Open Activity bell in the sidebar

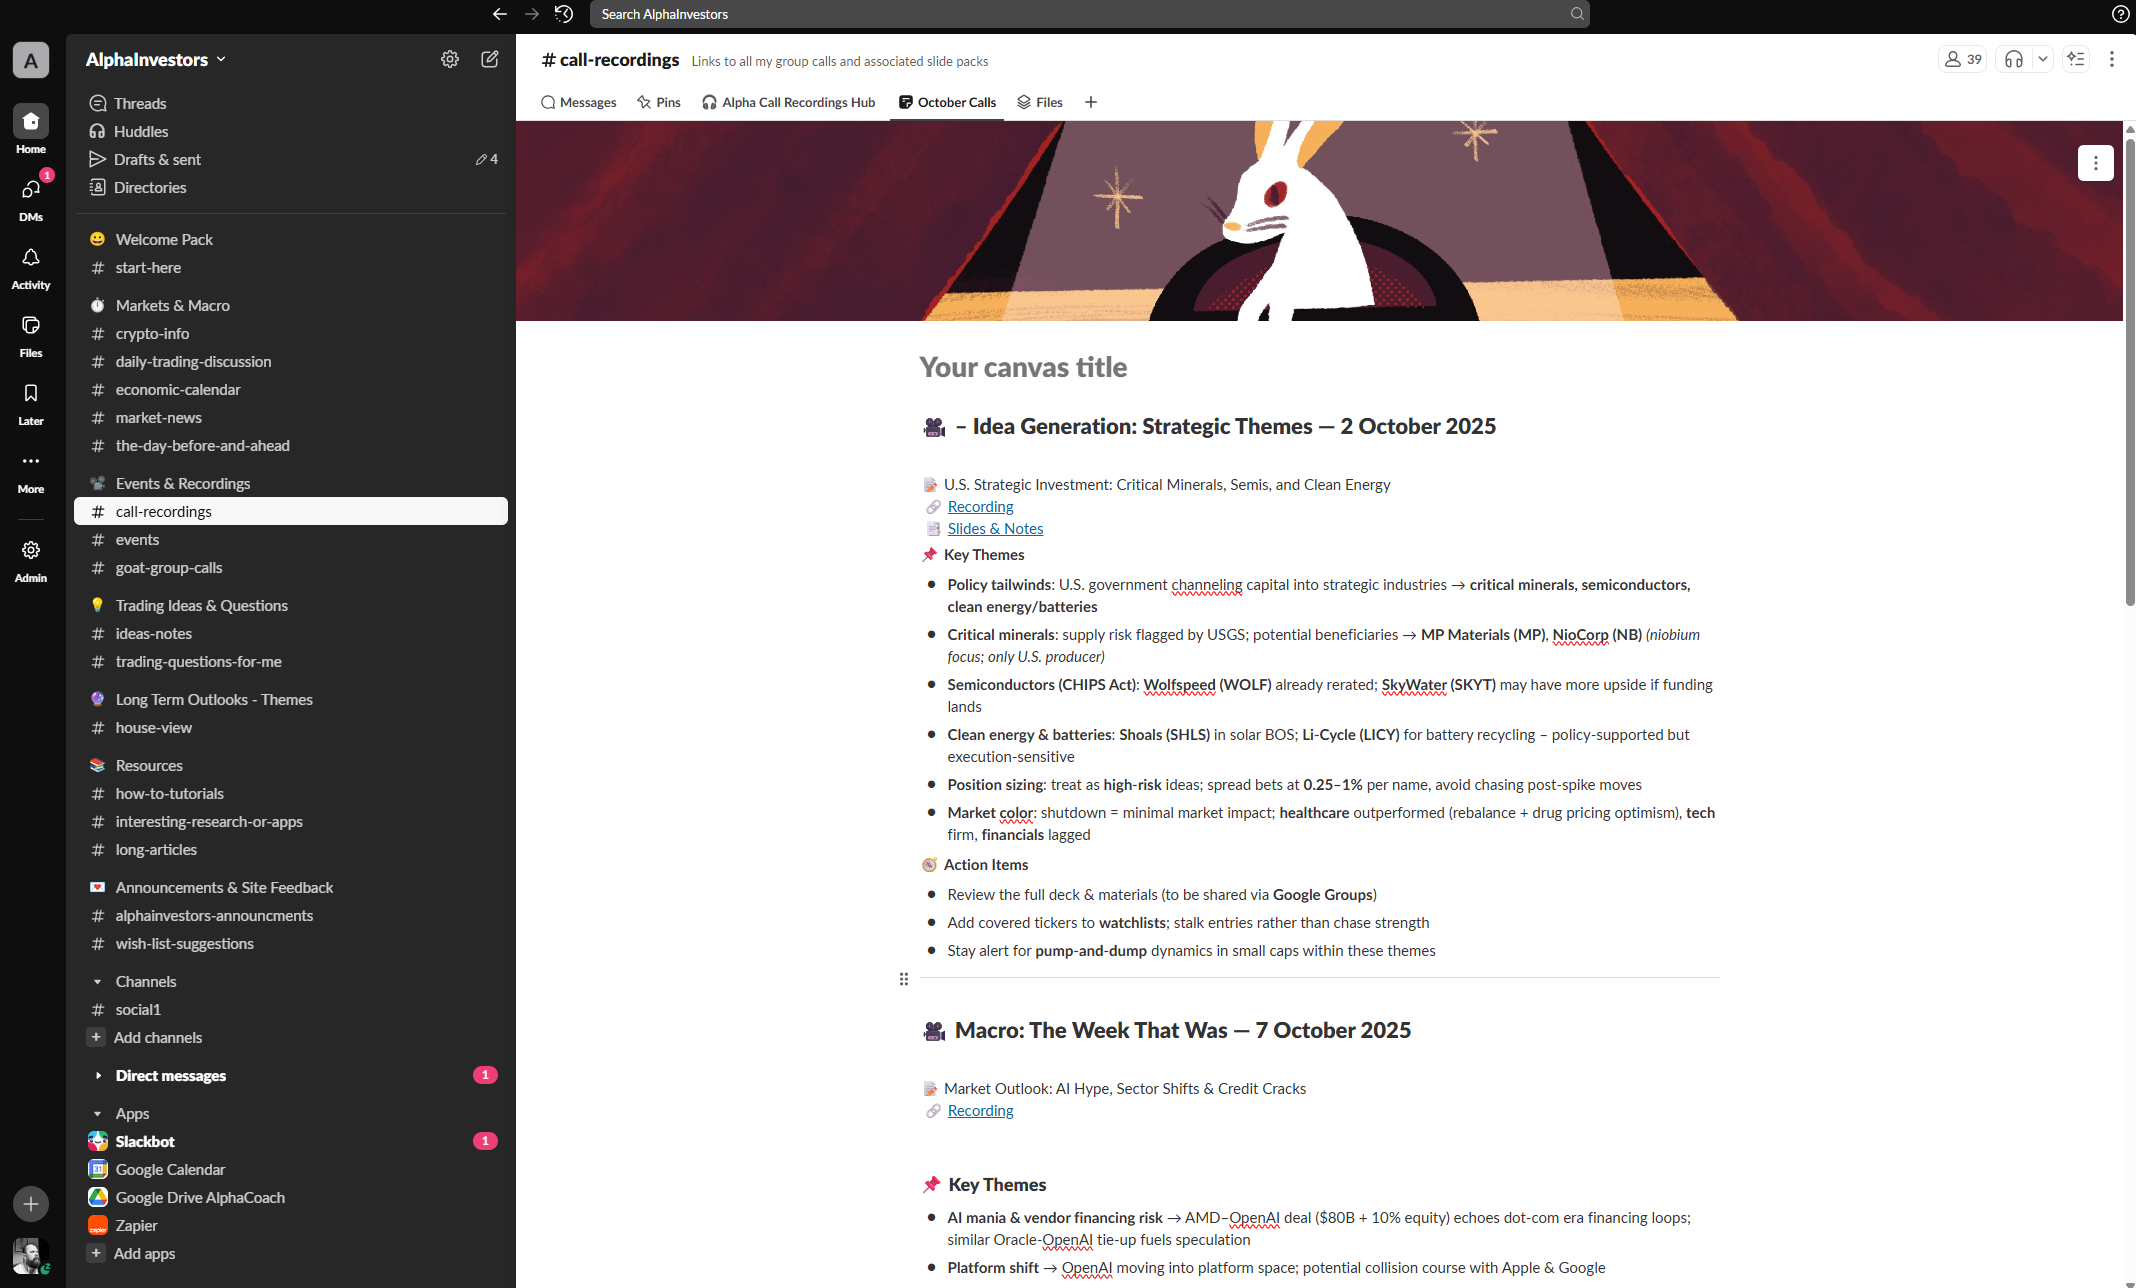point(31,258)
